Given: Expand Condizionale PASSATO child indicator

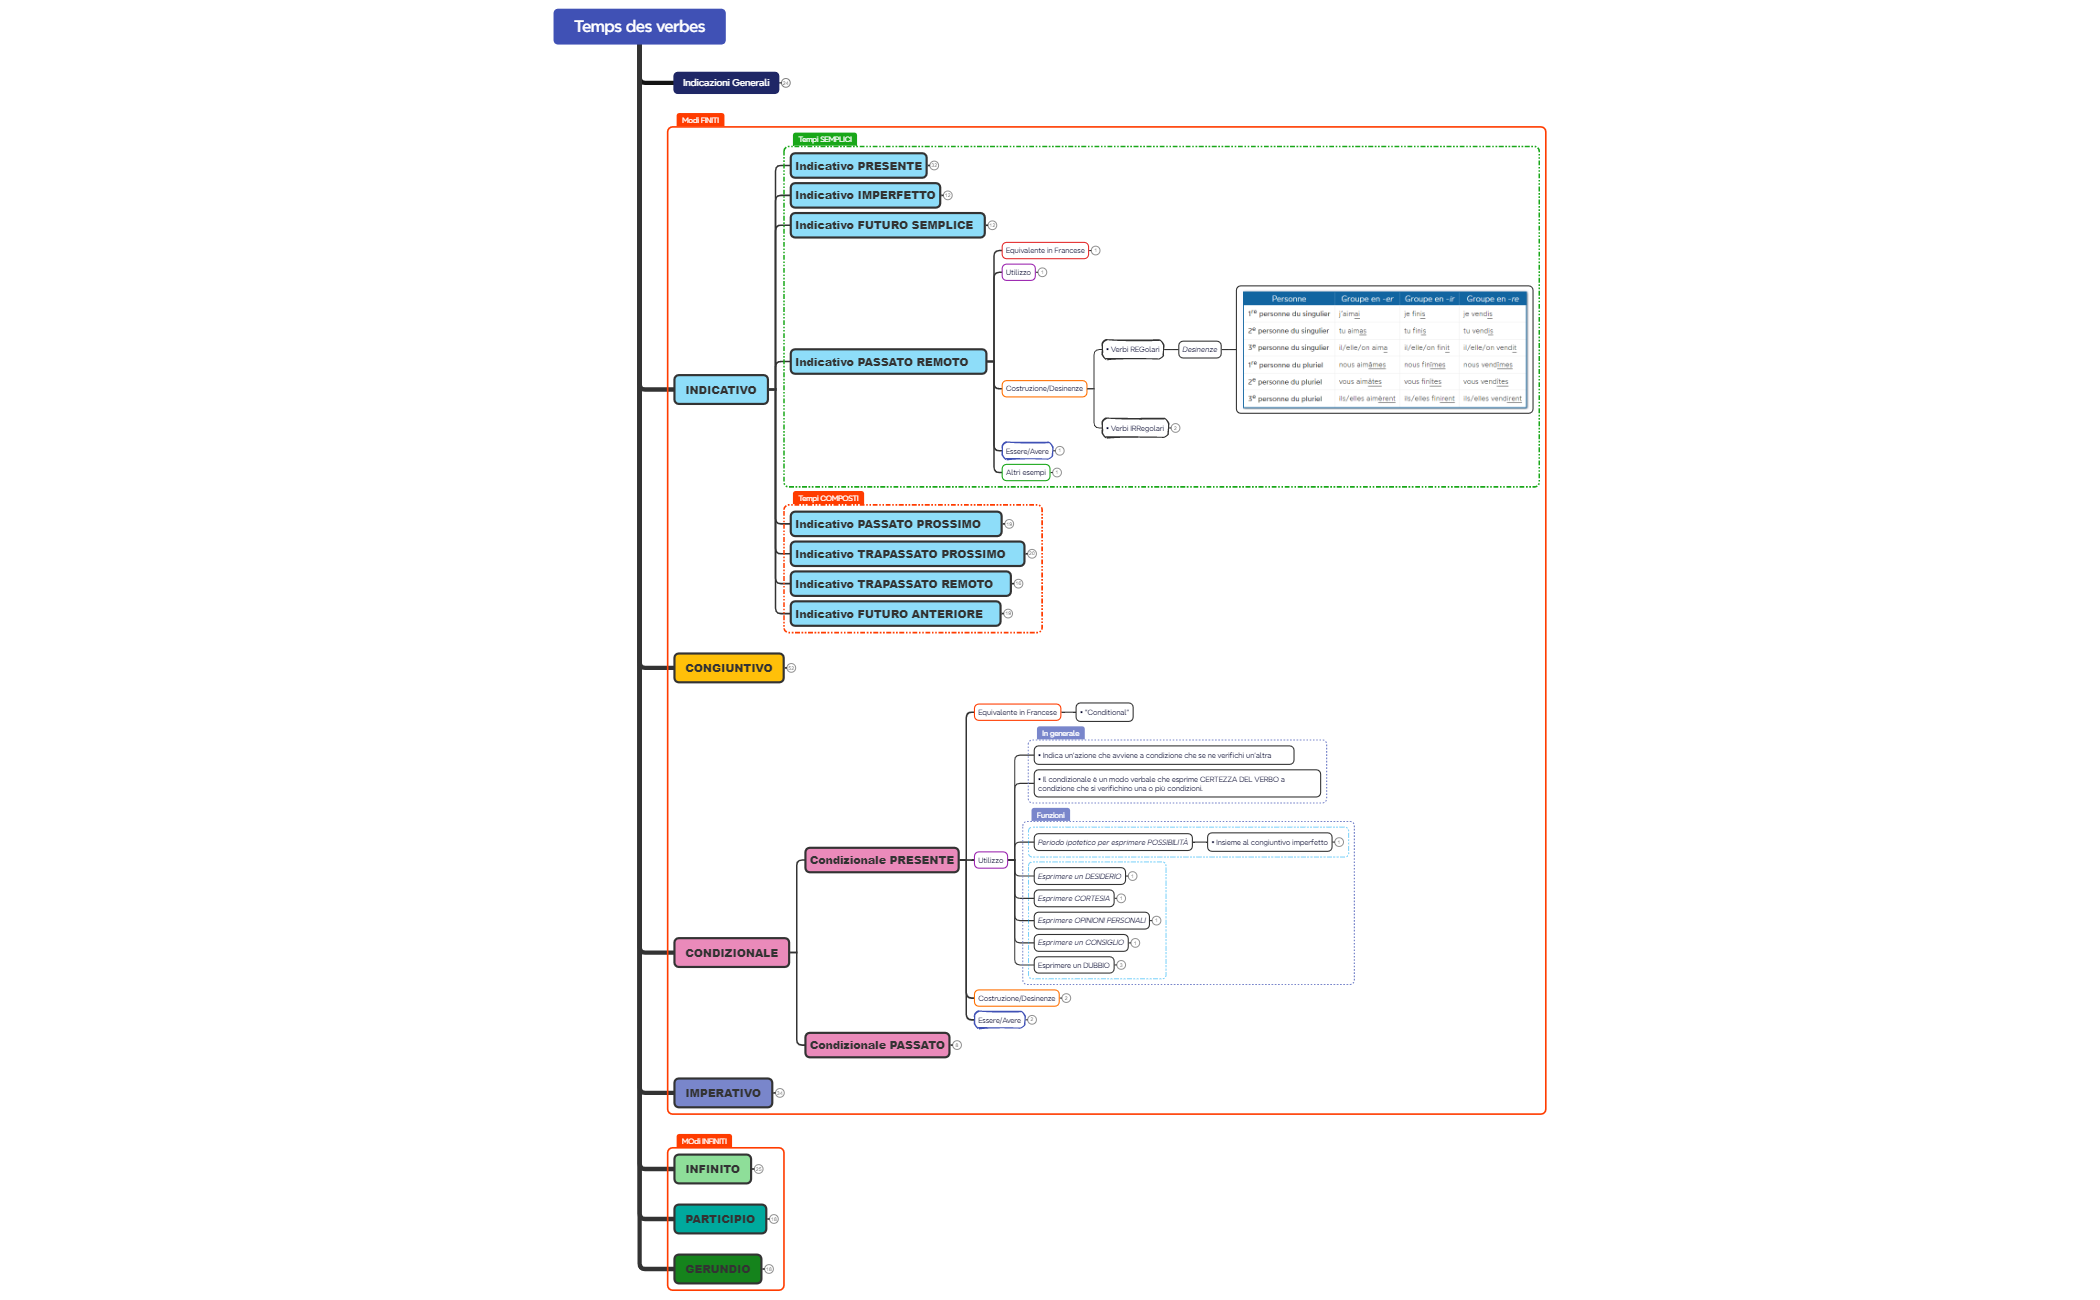Looking at the screenshot, I should point(957,1045).
